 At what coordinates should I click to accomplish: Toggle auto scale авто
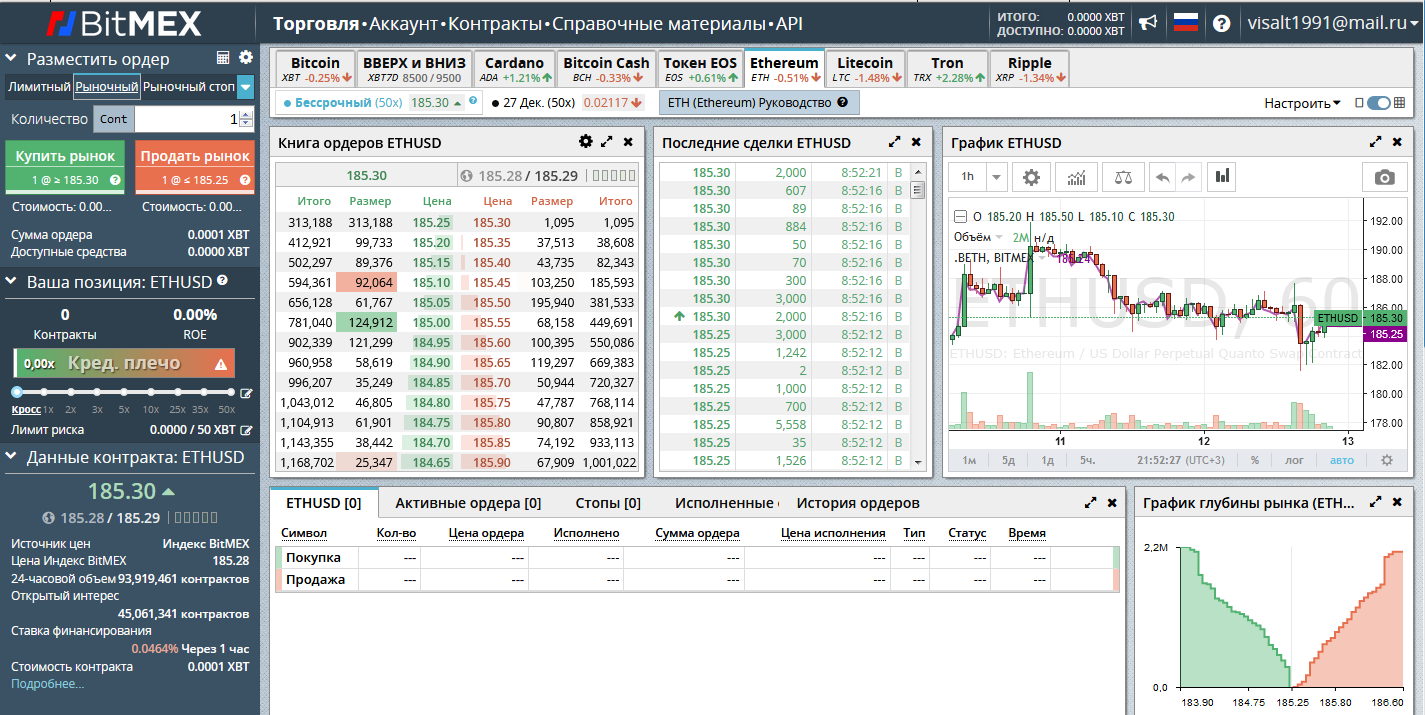(1342, 460)
